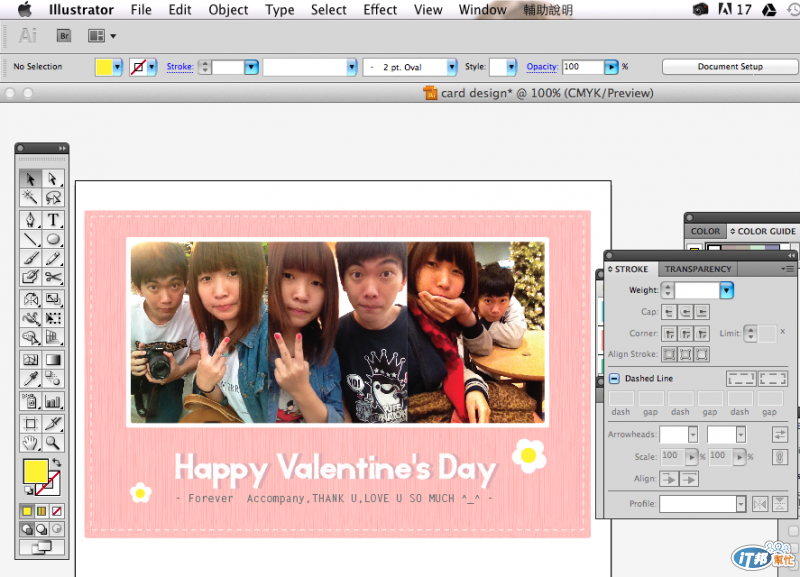Activate the Direct Selection tool
800x577 pixels.
pyautogui.click(x=53, y=179)
